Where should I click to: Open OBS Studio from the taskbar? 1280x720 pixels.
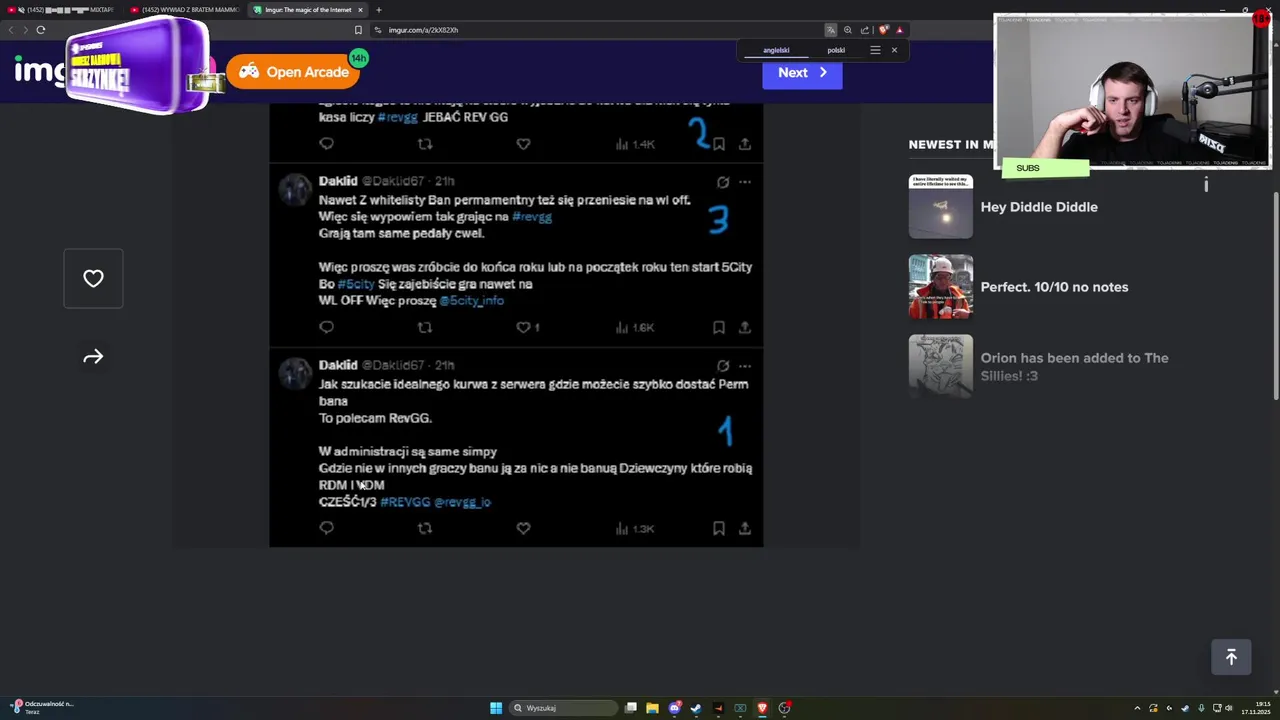click(x=784, y=708)
